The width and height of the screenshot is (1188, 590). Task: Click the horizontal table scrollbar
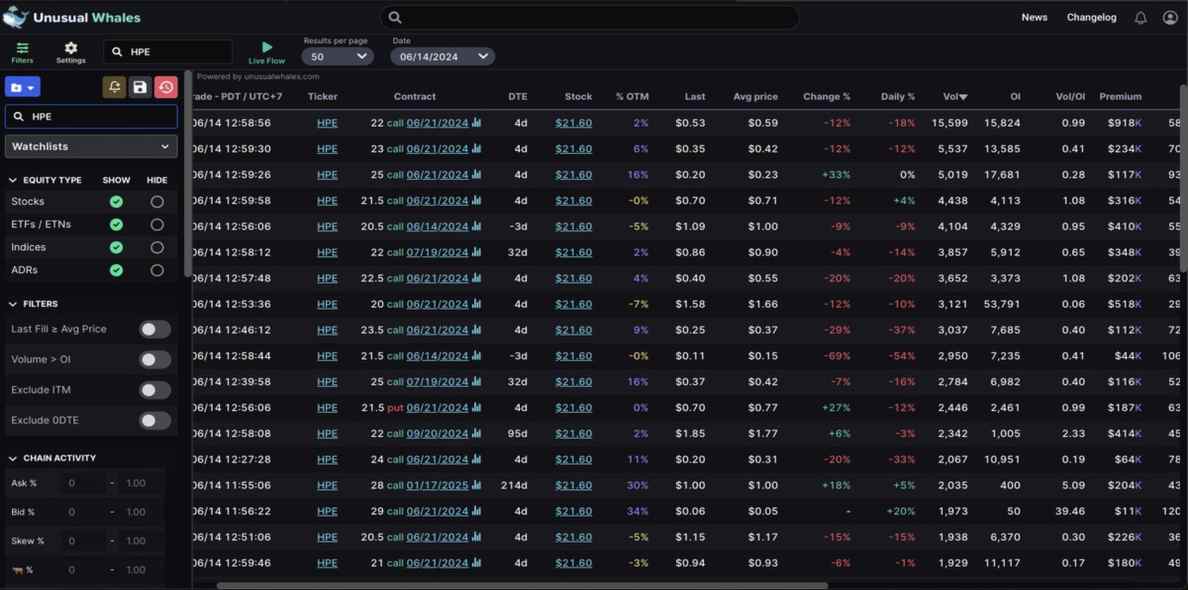[x=522, y=585]
